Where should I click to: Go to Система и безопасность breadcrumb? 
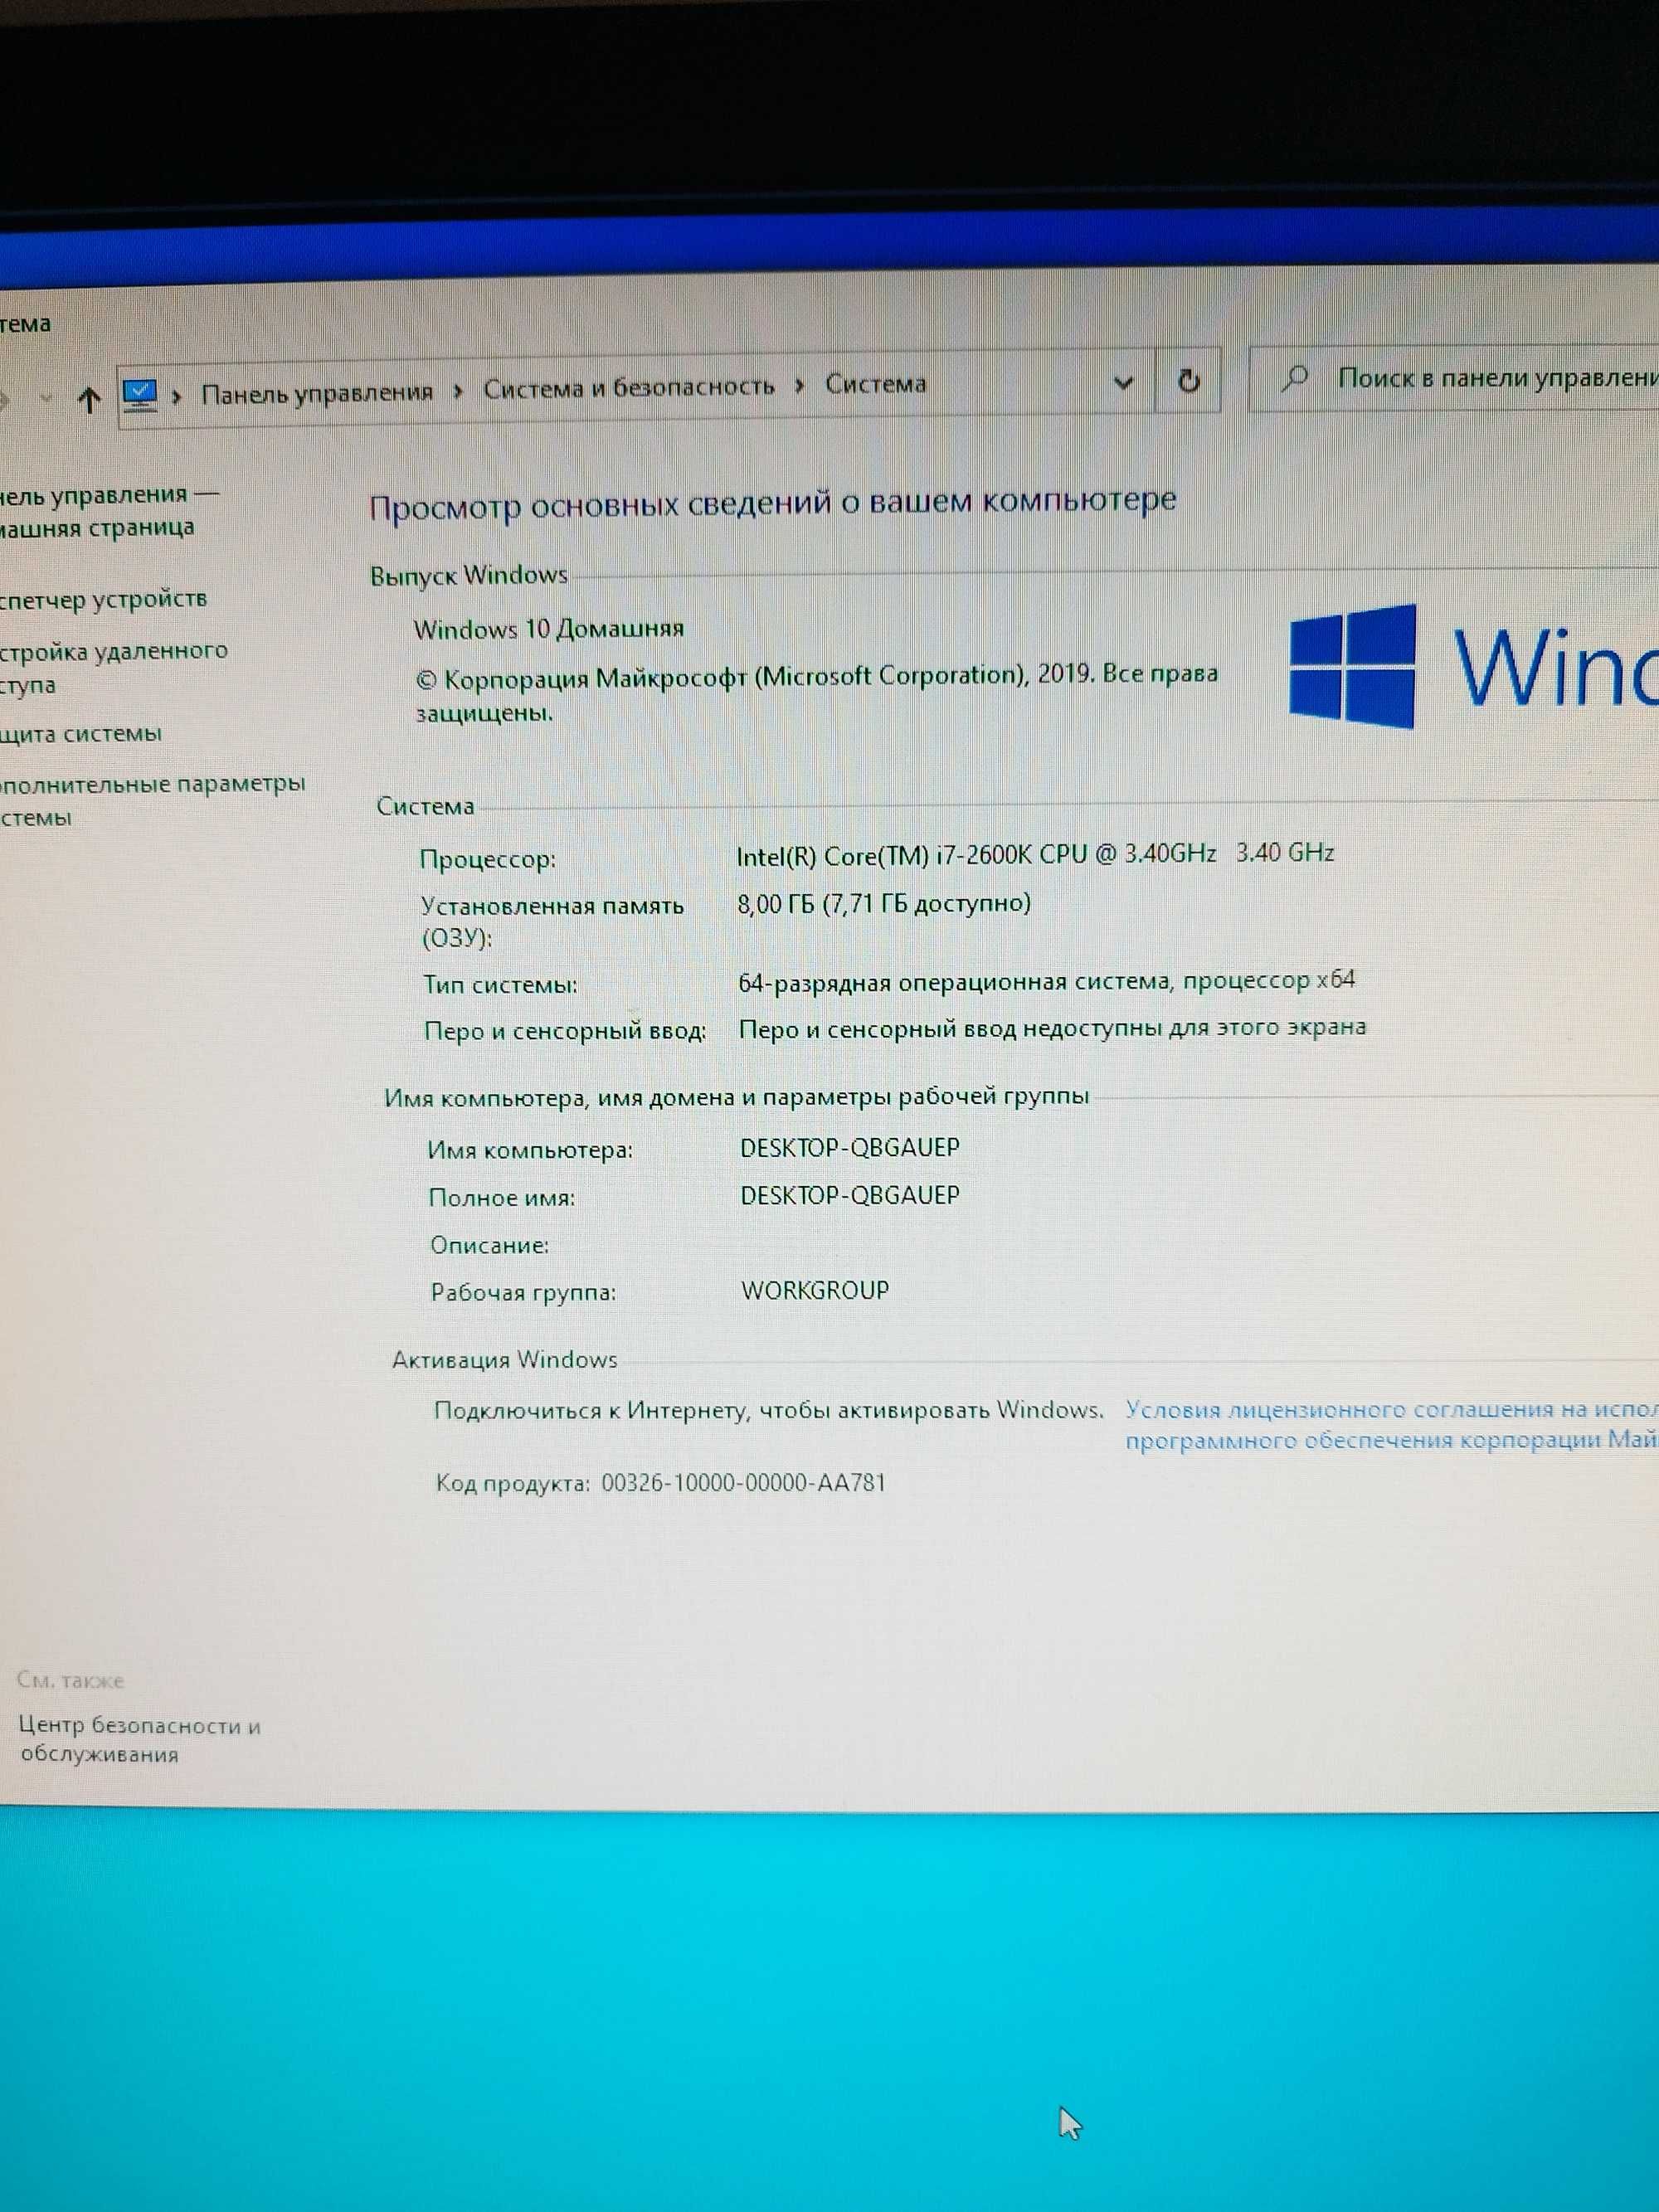point(629,387)
